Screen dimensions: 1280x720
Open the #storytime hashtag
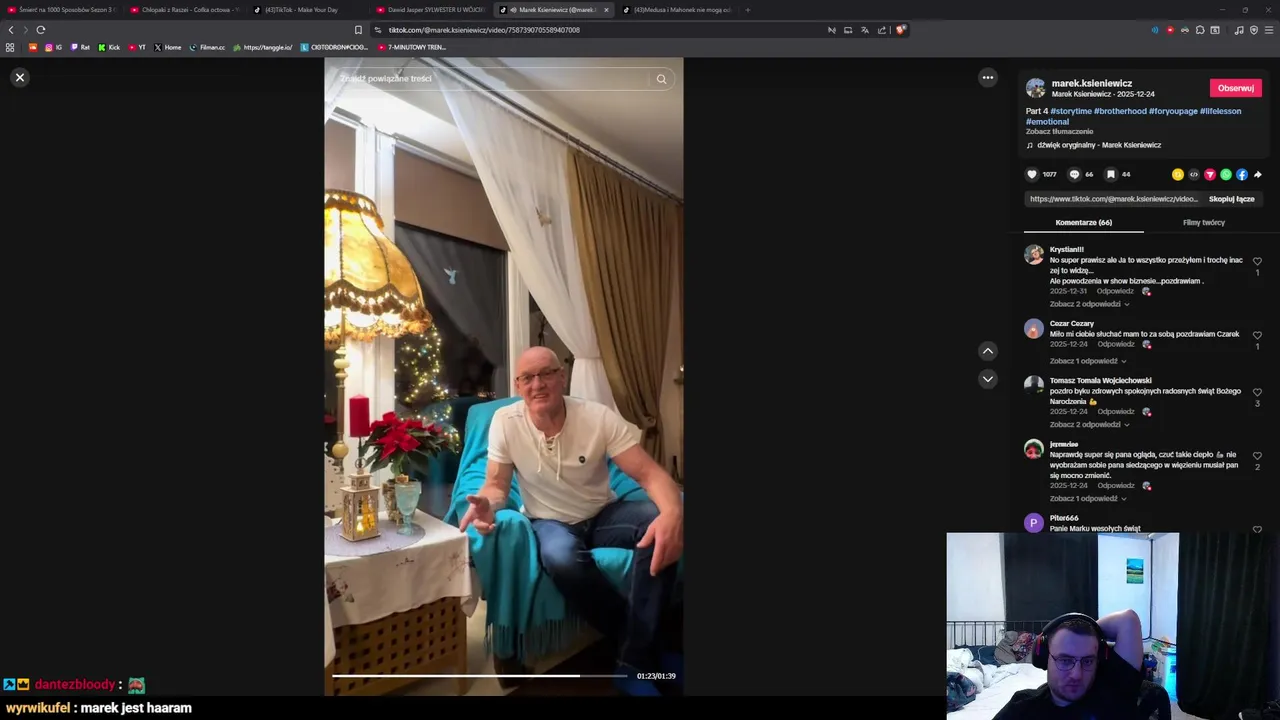[1071, 111]
